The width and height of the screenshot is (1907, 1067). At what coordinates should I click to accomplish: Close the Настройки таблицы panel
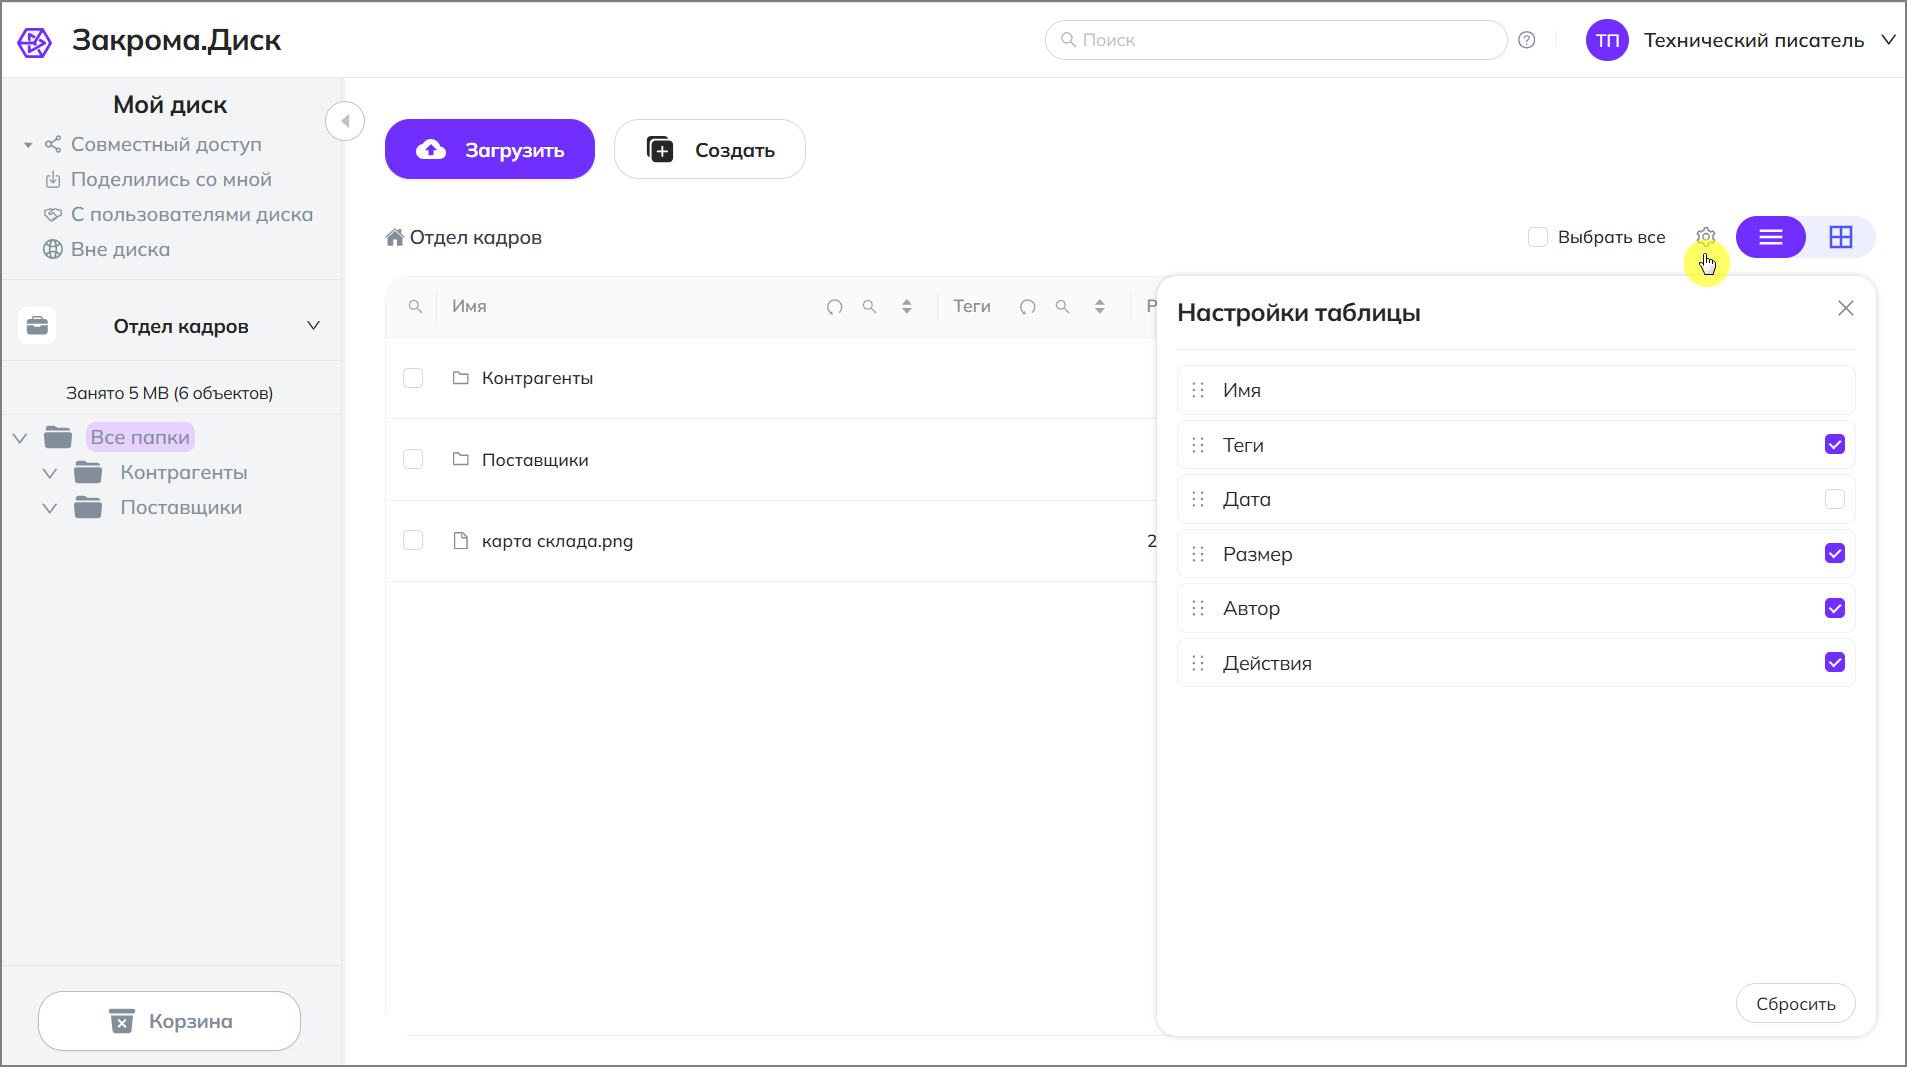[x=1845, y=308]
